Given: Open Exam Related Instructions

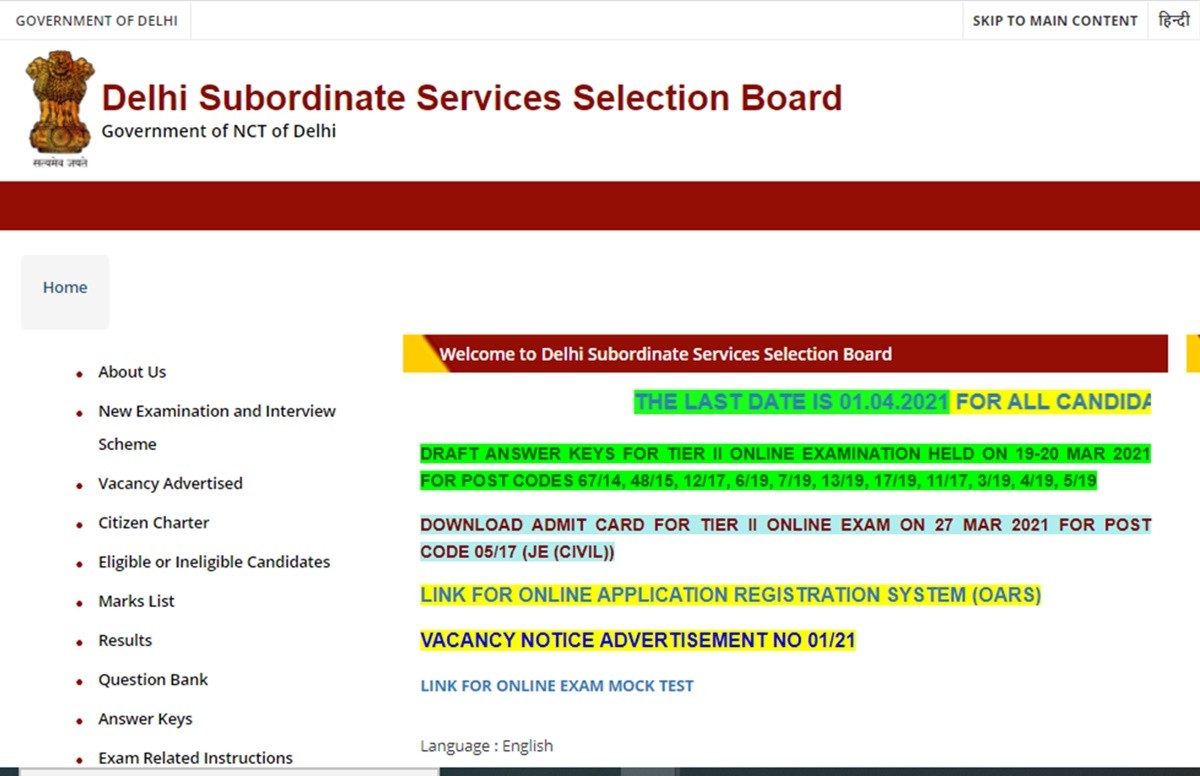Looking at the screenshot, I should tap(195, 758).
